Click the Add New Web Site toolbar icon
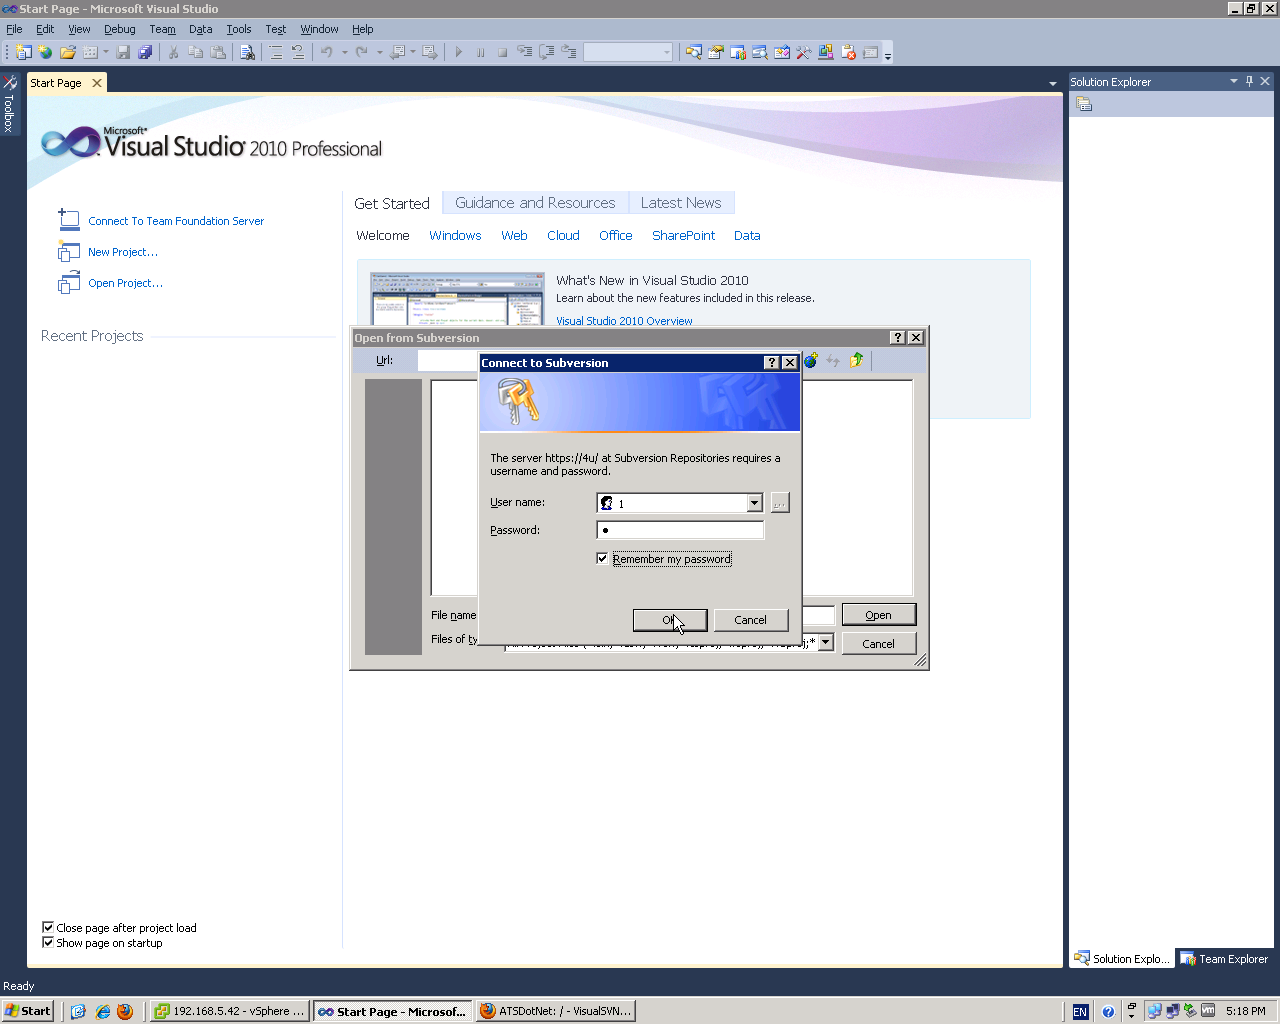Image resolution: width=1280 pixels, height=1024 pixels. point(45,52)
